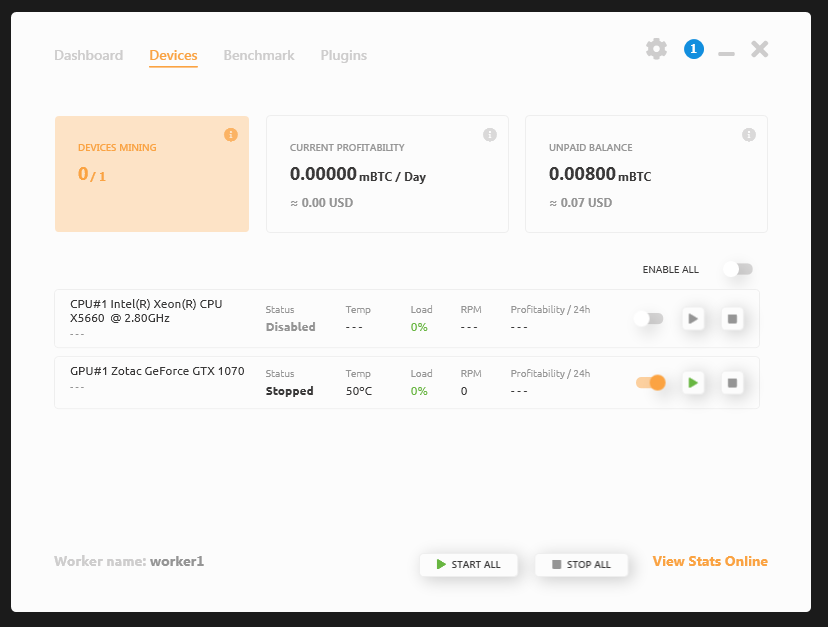
Task: Select the Devices Mining summary card
Action: point(152,174)
